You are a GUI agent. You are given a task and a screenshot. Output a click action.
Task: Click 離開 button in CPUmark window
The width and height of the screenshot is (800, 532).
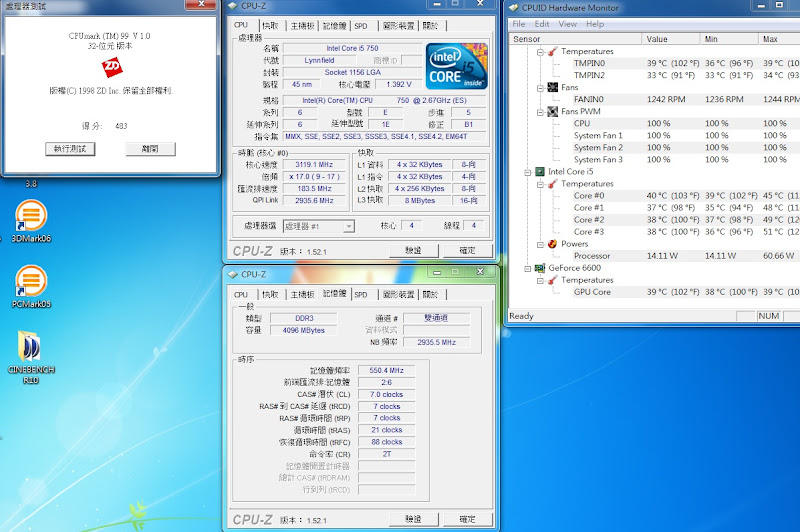[x=151, y=149]
